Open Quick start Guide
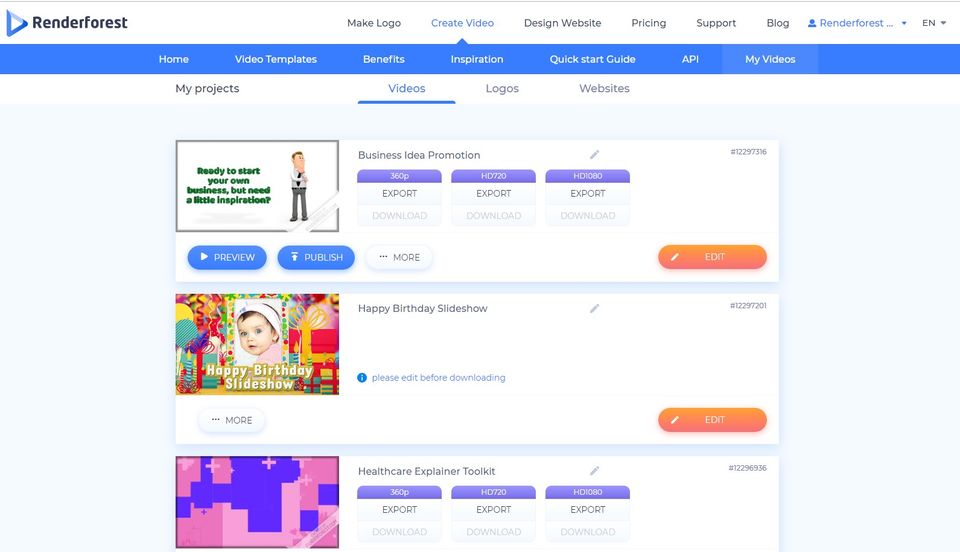Viewport: 960px width, 552px height. (x=592, y=59)
